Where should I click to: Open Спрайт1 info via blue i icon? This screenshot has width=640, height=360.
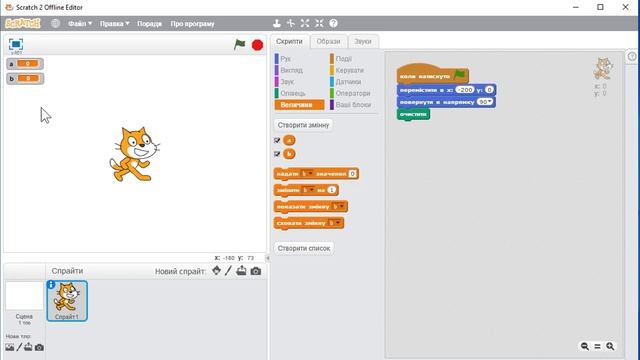pyautogui.click(x=51, y=284)
